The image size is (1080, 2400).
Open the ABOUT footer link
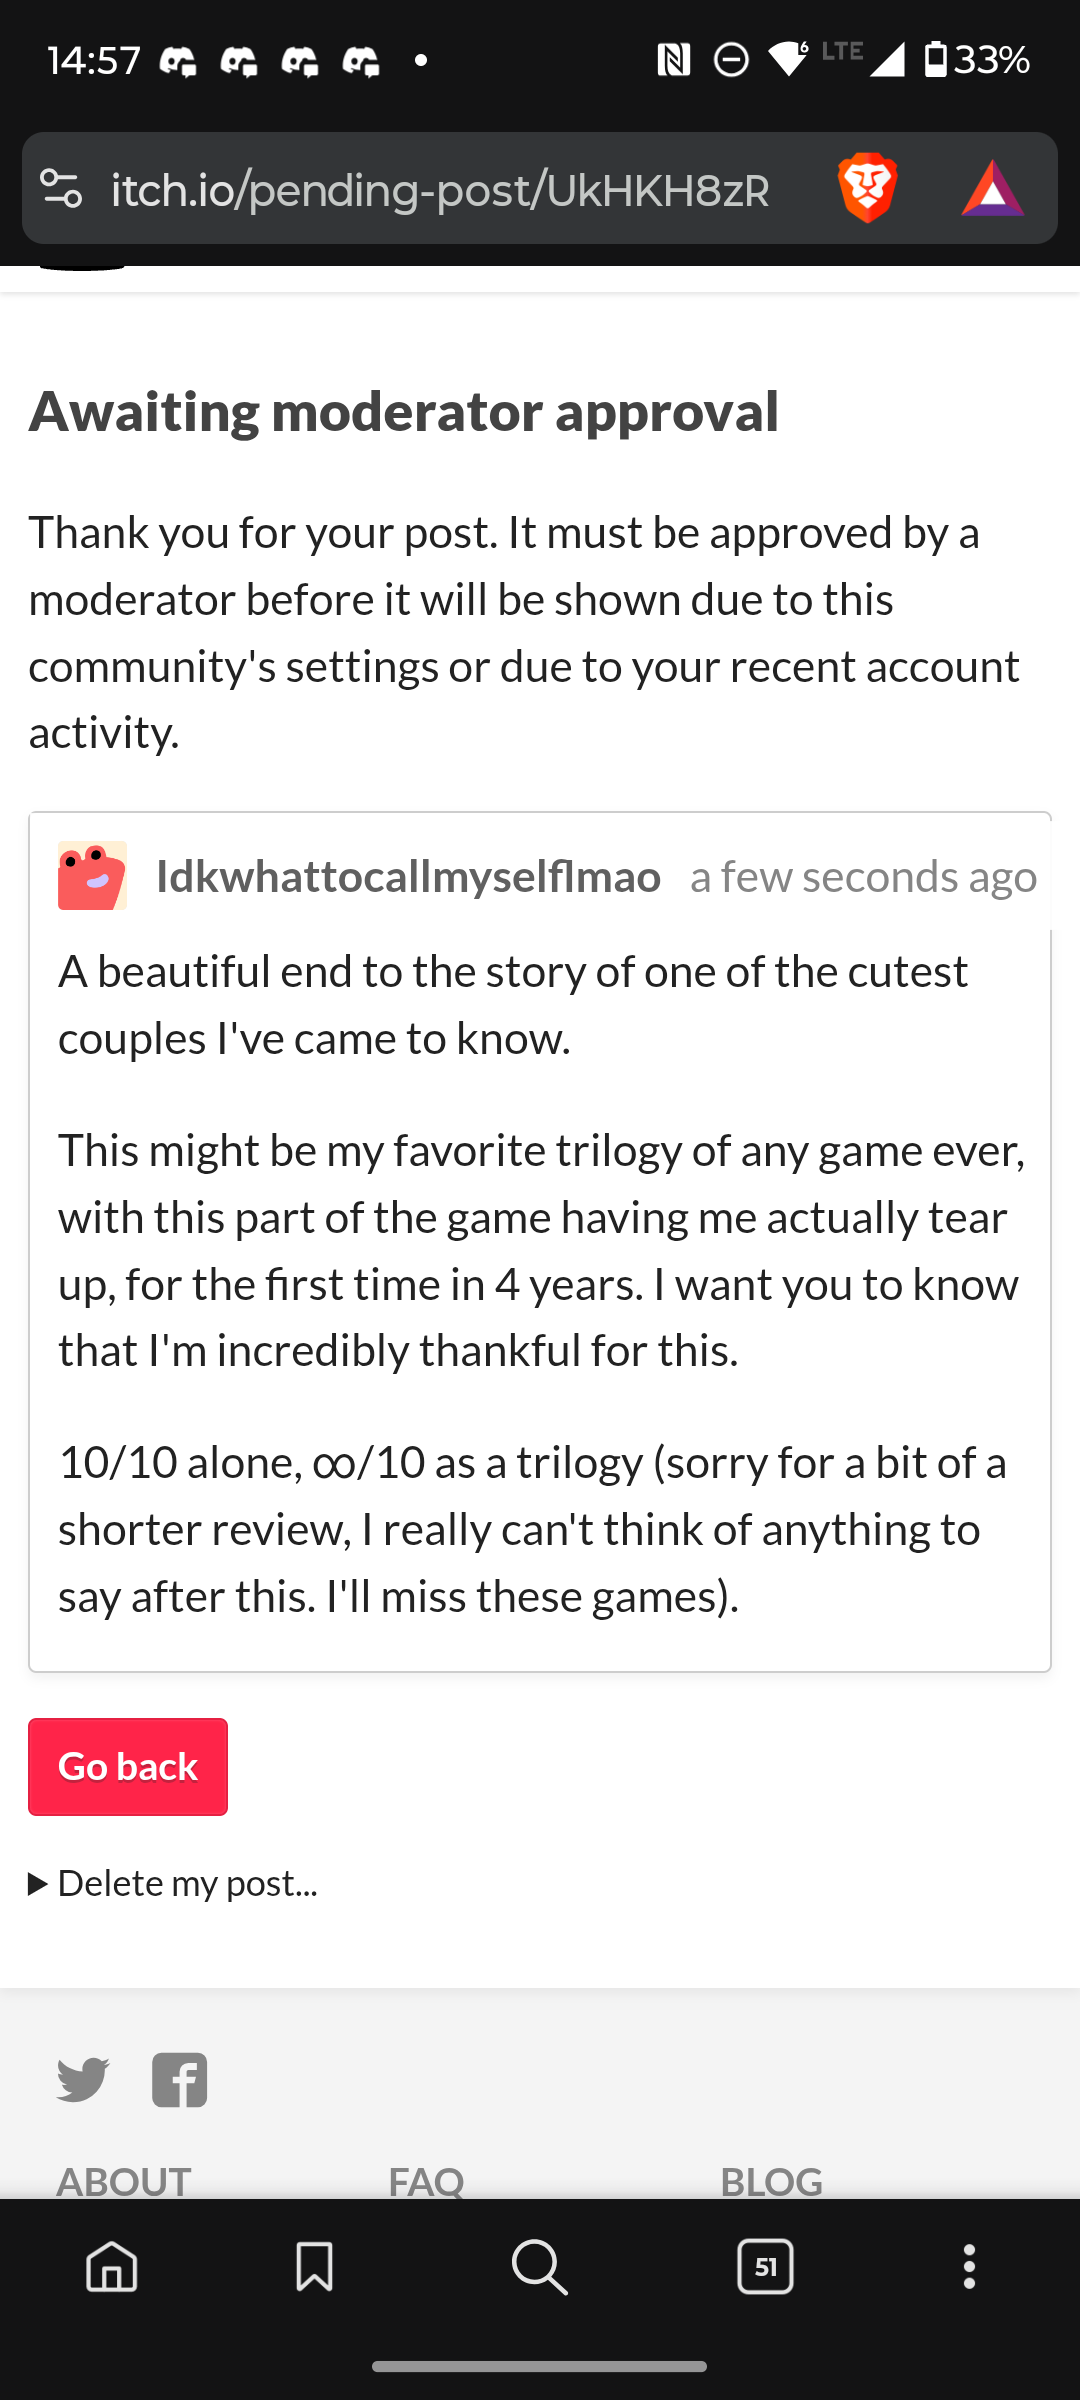[x=124, y=2180]
